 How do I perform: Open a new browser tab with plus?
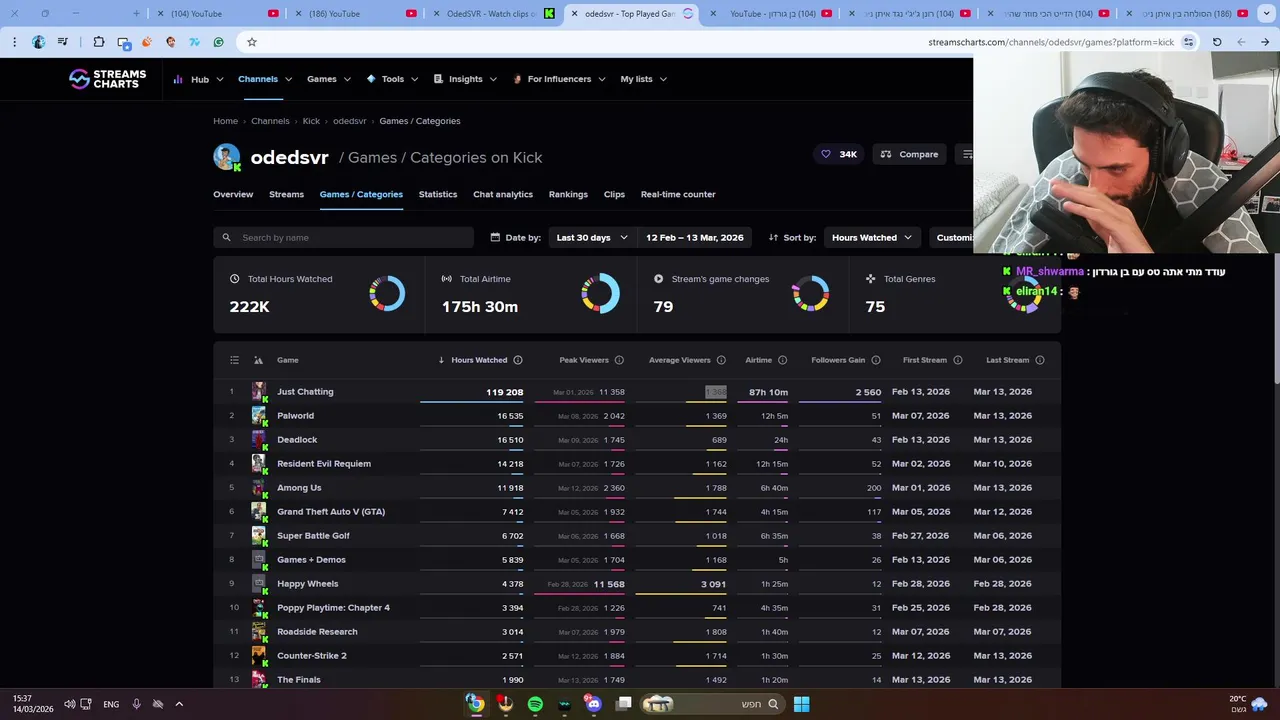[137, 14]
